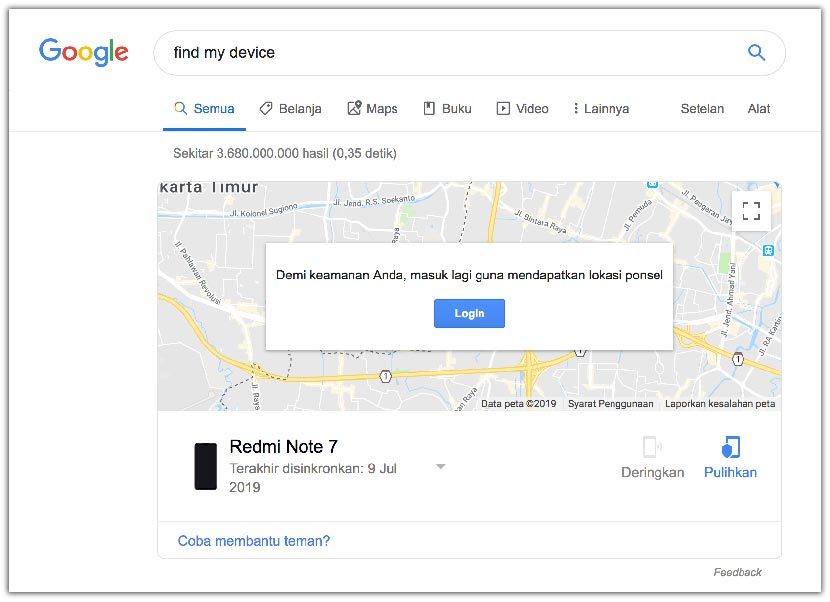Click the 'Jl. Kolonel Sugiono' map label
The width and height of the screenshot is (830, 602).
pyautogui.click(x=264, y=210)
